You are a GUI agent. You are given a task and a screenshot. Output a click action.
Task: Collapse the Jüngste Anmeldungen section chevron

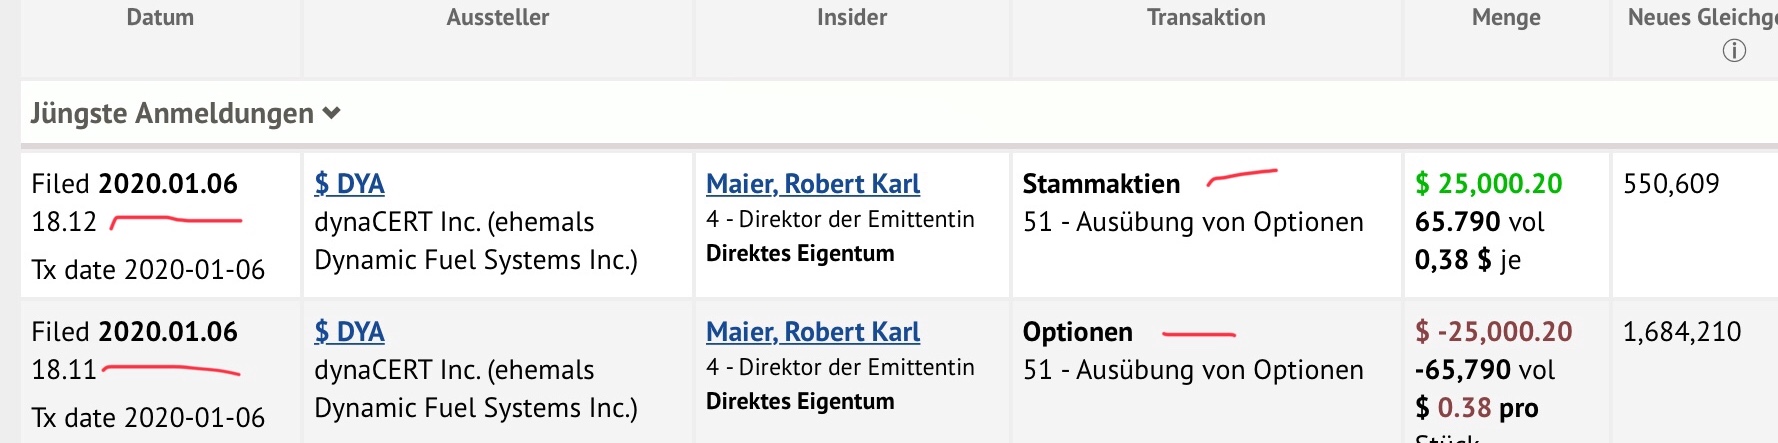[x=332, y=114]
